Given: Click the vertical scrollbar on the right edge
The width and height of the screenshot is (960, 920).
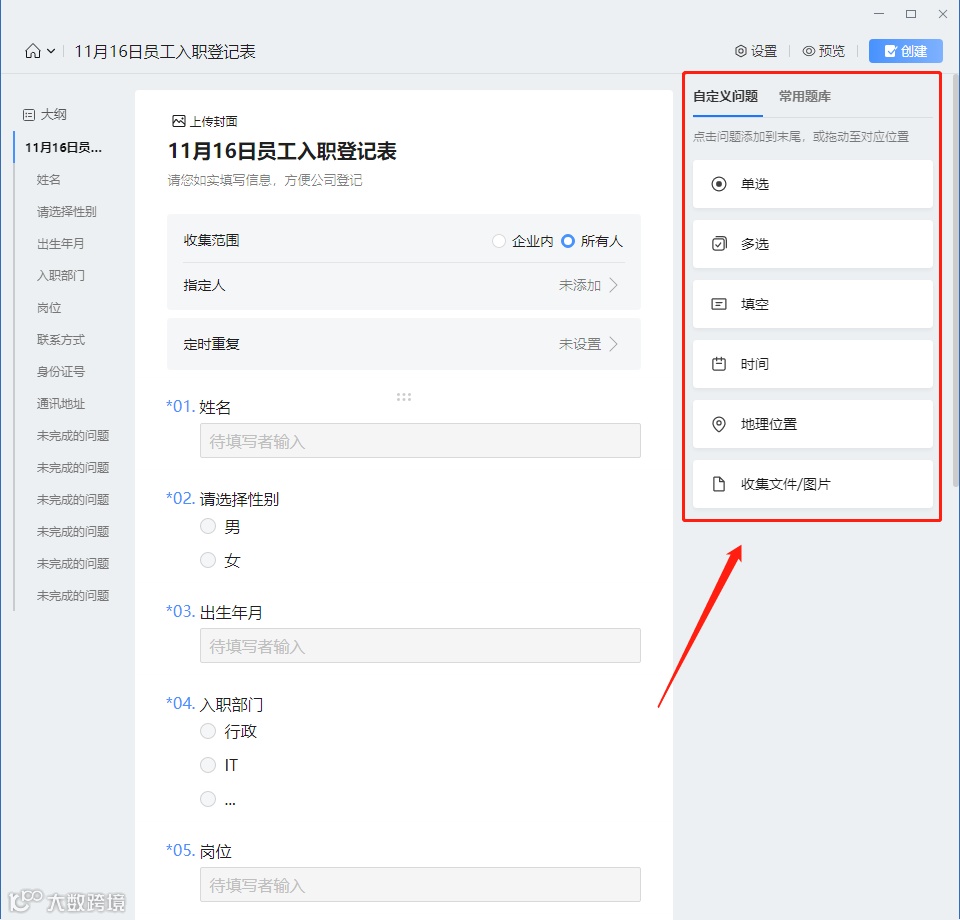Looking at the screenshot, I should tap(956, 280).
